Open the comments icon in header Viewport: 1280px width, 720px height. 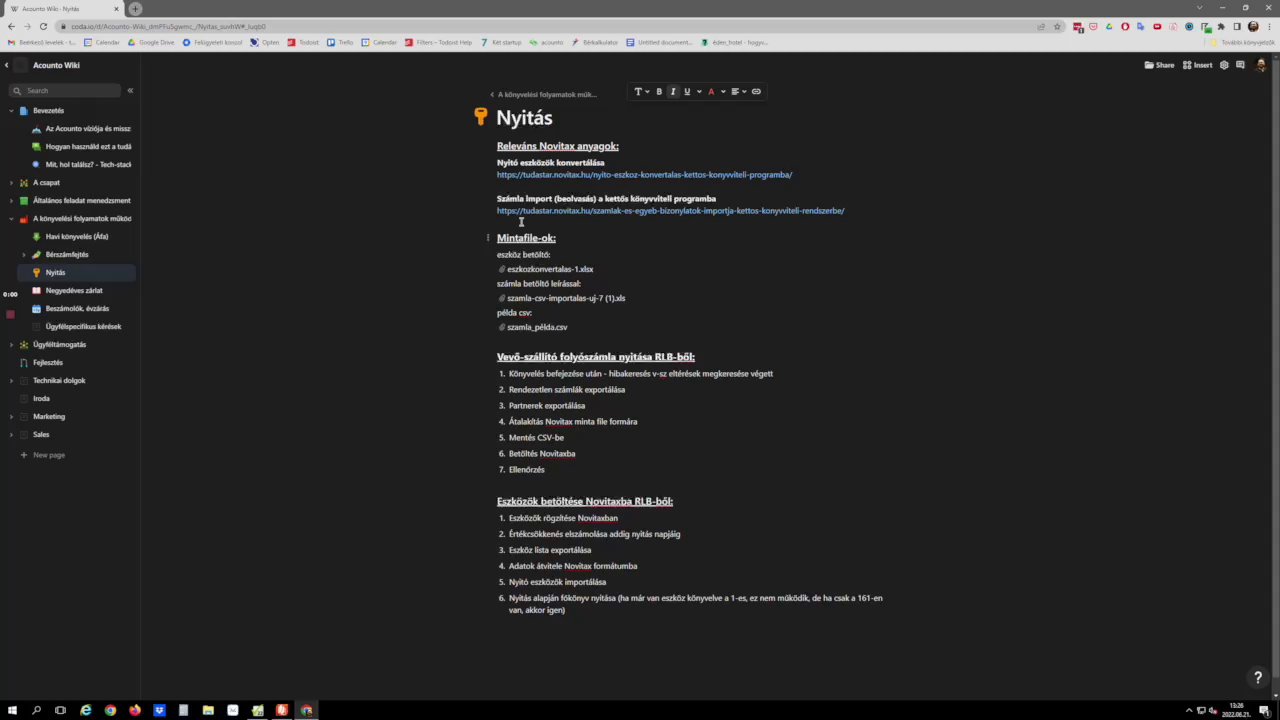[1241, 65]
